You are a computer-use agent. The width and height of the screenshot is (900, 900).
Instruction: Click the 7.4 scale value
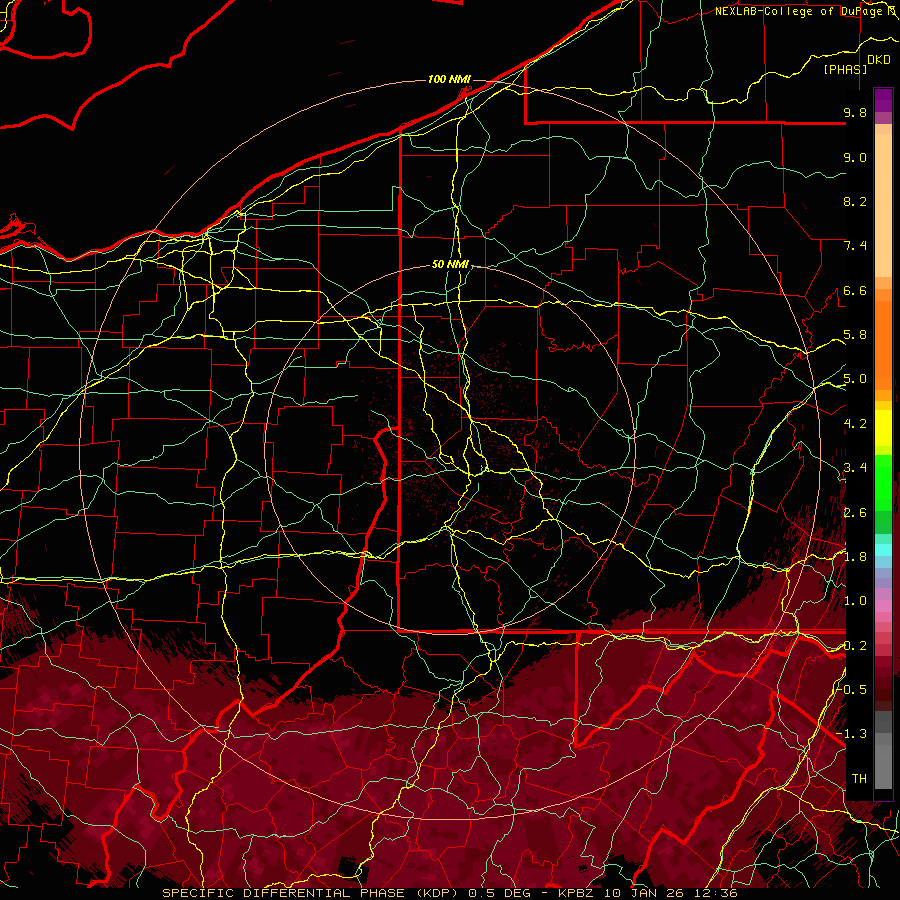855,246
